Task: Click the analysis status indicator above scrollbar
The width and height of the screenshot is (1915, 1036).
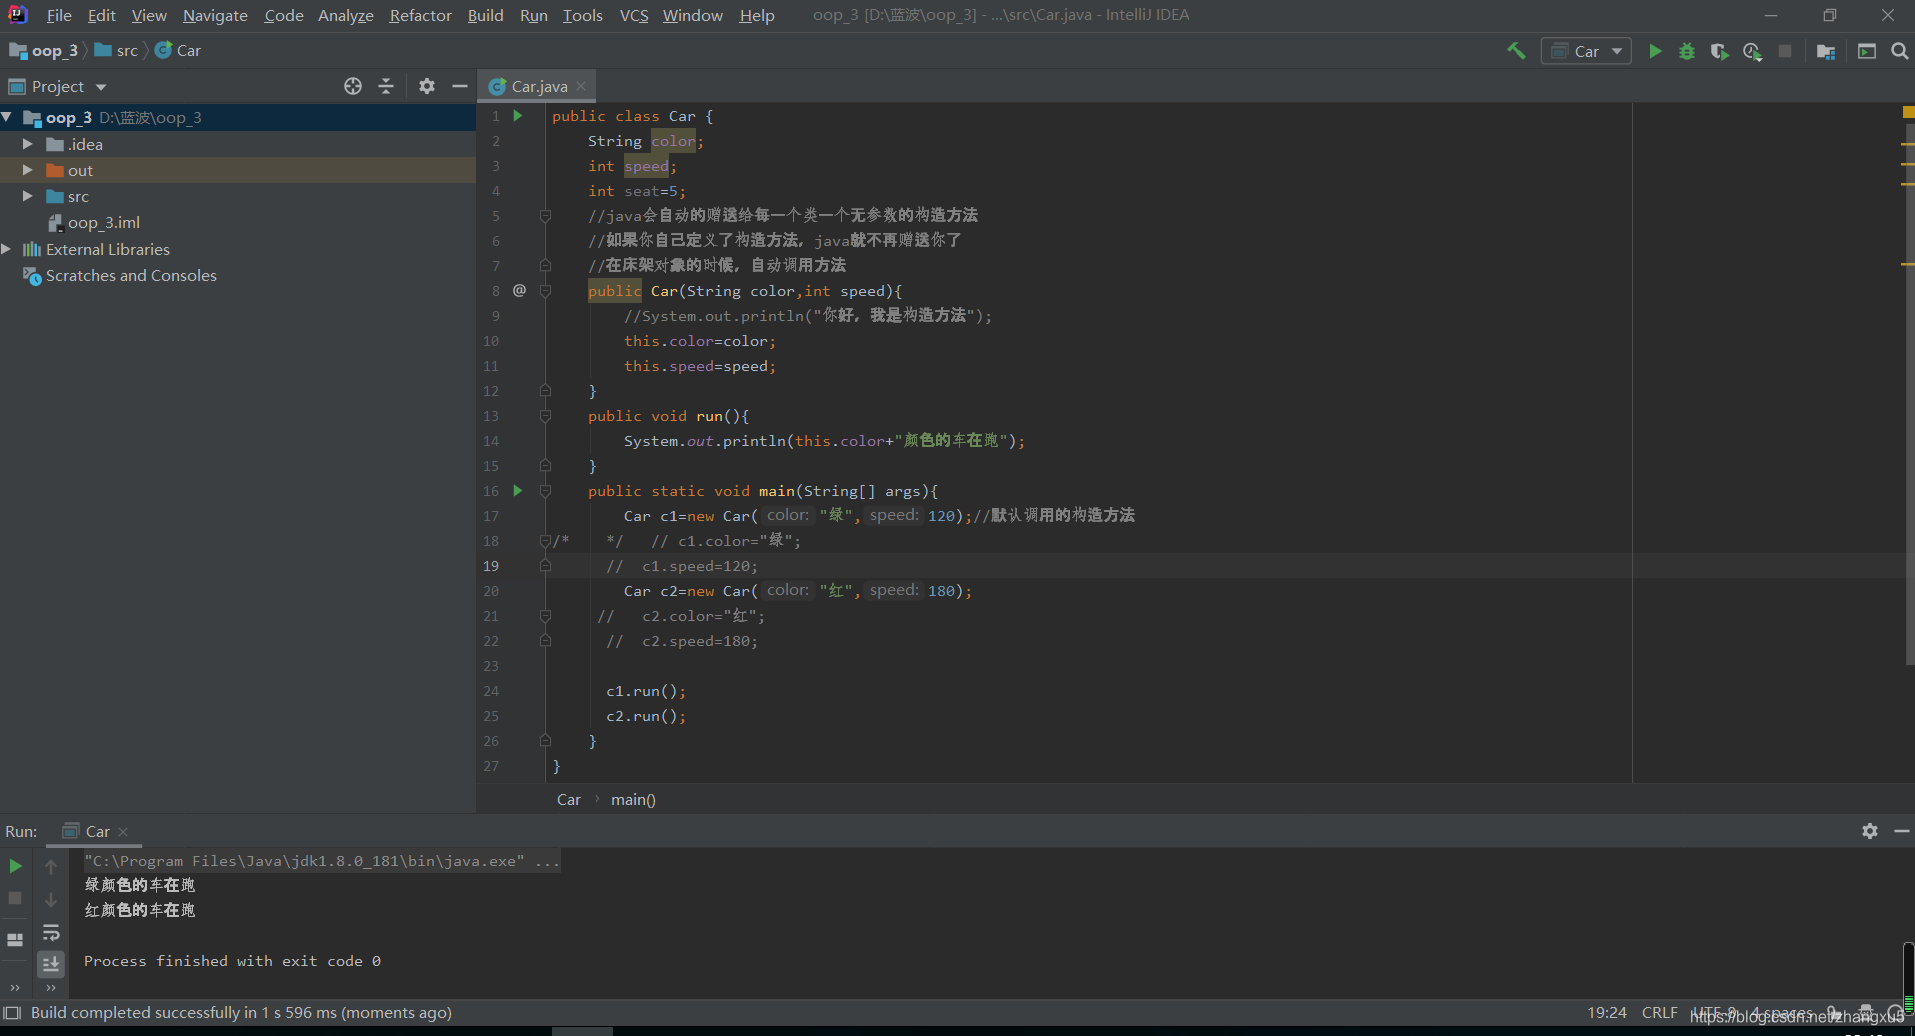Action: point(1908,112)
